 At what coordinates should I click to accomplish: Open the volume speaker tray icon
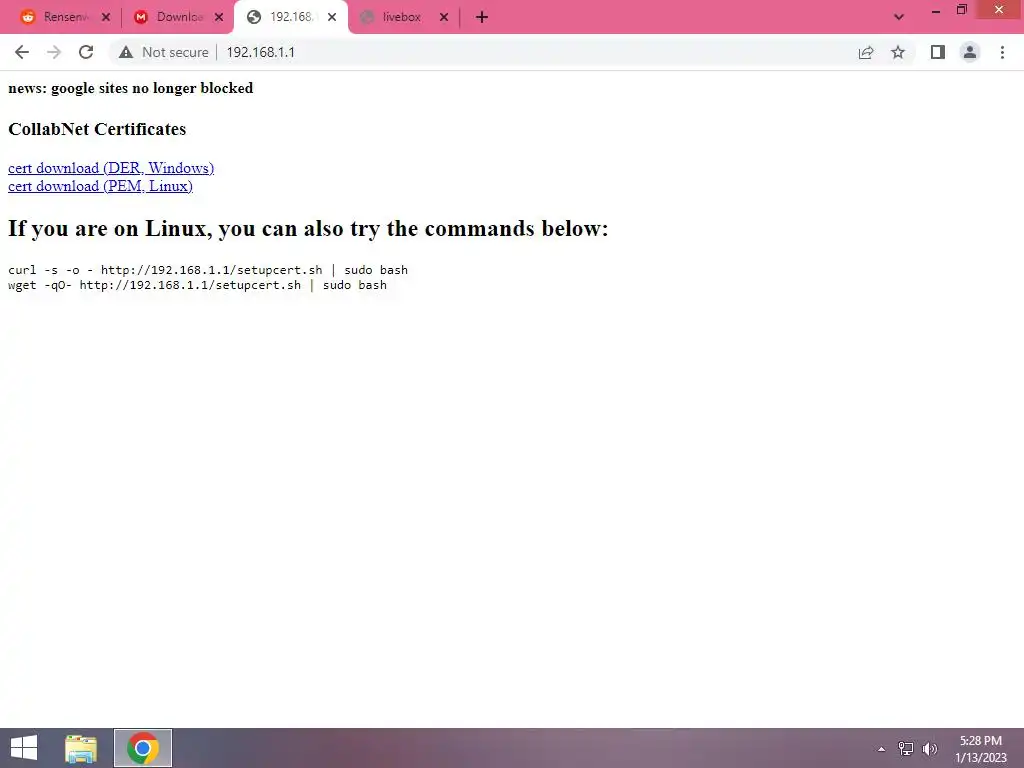click(930, 749)
